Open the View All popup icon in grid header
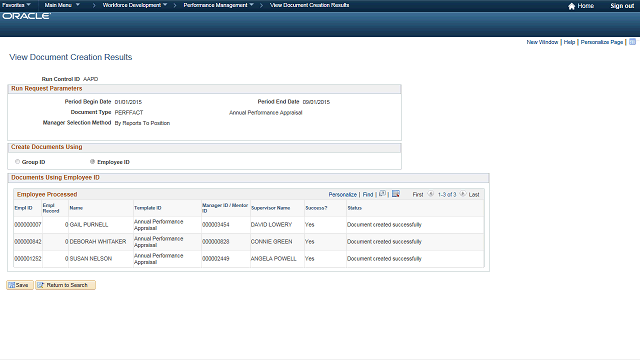Image resolution: width=640 pixels, height=360 pixels. pyautogui.click(x=382, y=194)
